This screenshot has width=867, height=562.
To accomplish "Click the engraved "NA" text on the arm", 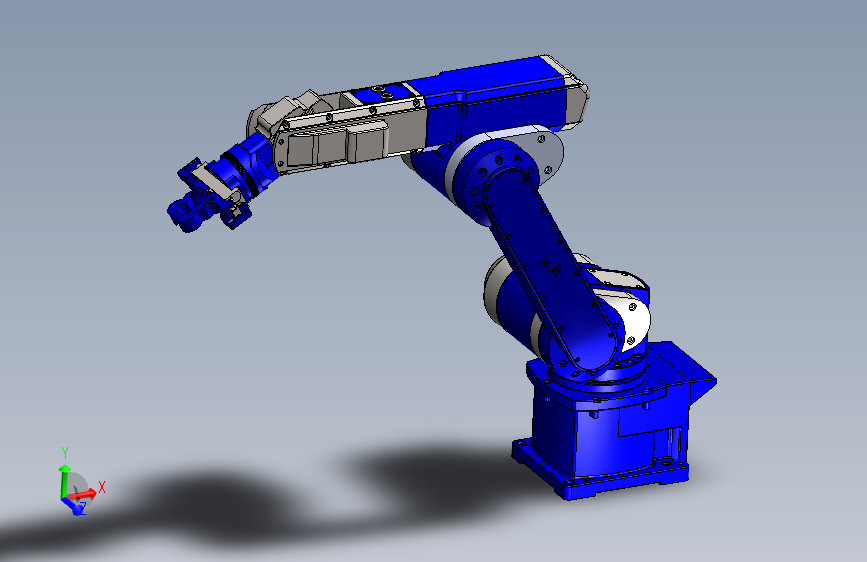I will click(549, 265).
